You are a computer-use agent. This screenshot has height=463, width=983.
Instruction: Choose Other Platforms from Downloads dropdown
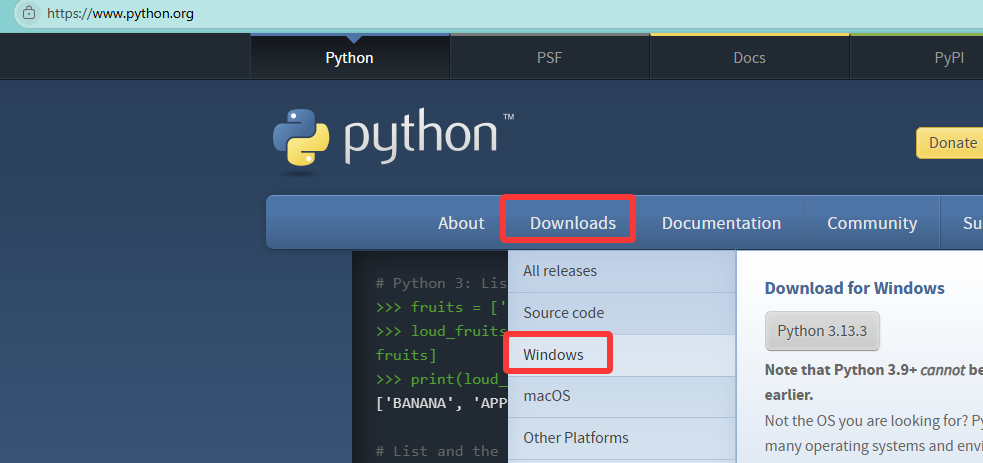click(x=621, y=438)
